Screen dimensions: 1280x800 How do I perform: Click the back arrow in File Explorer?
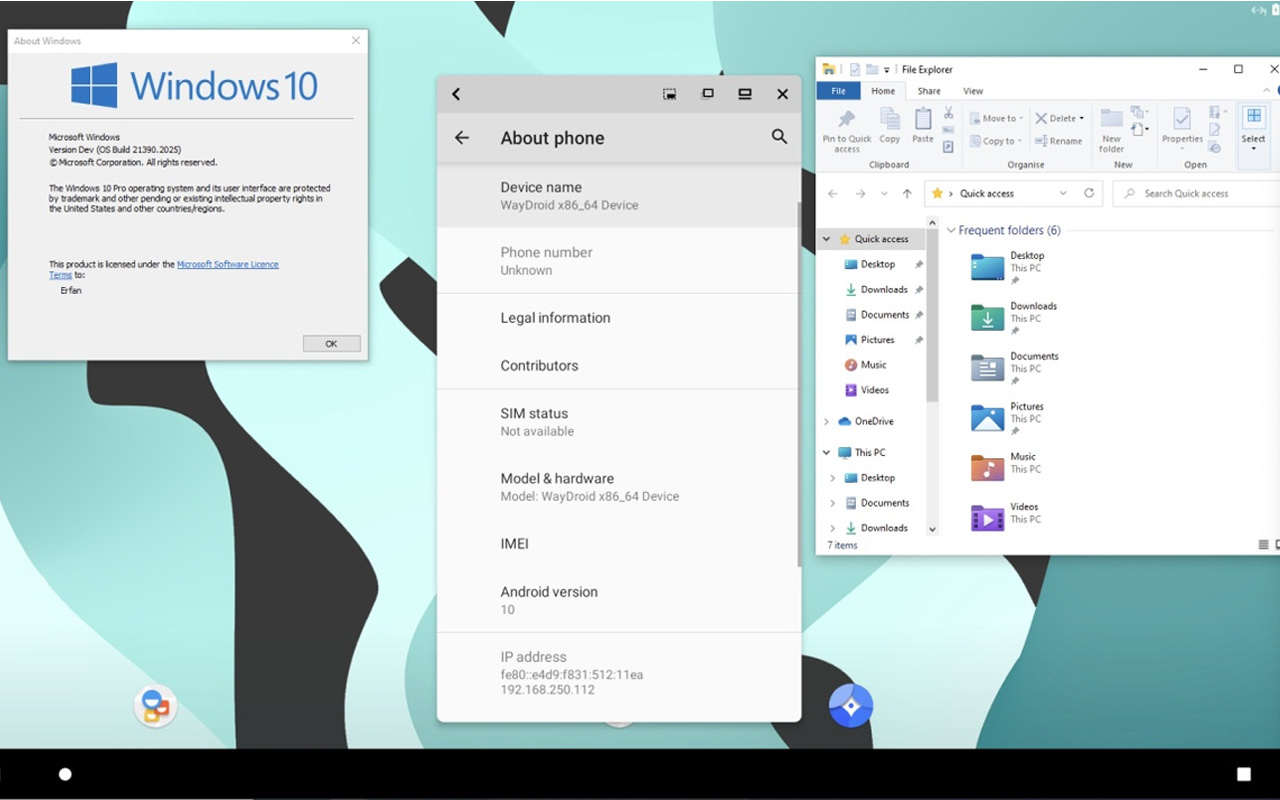(x=833, y=193)
